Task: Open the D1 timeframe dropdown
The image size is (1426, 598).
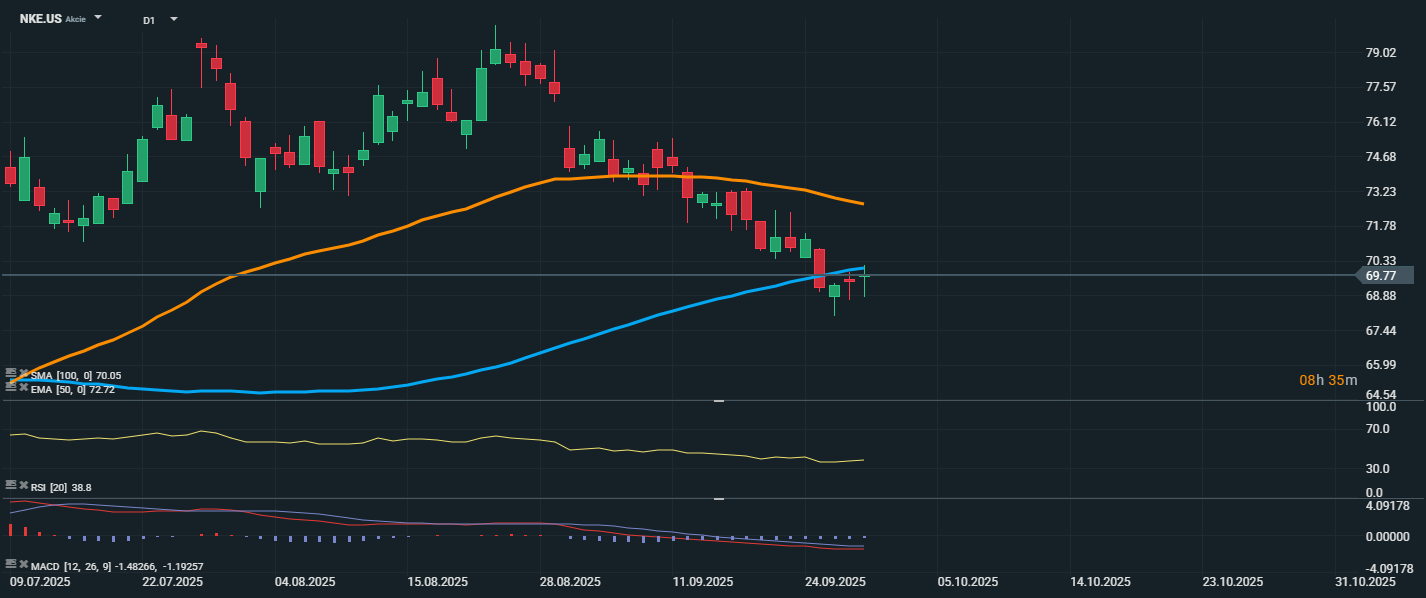Action: tap(173, 19)
